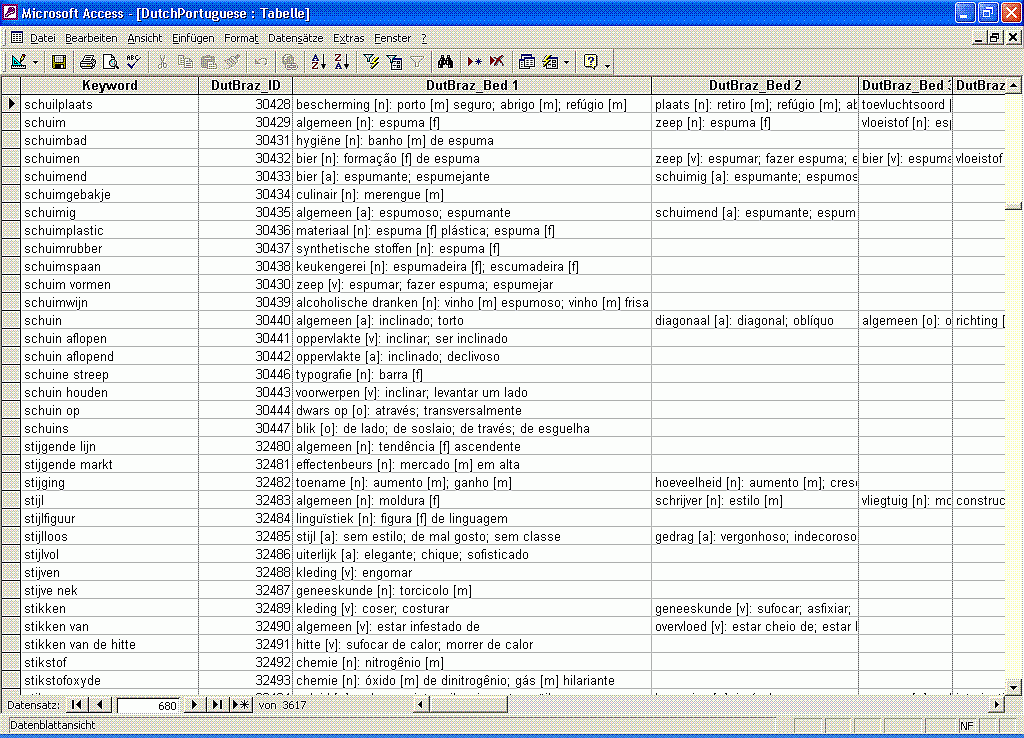Open the ? help menu
The image size is (1024, 738).
[424, 38]
